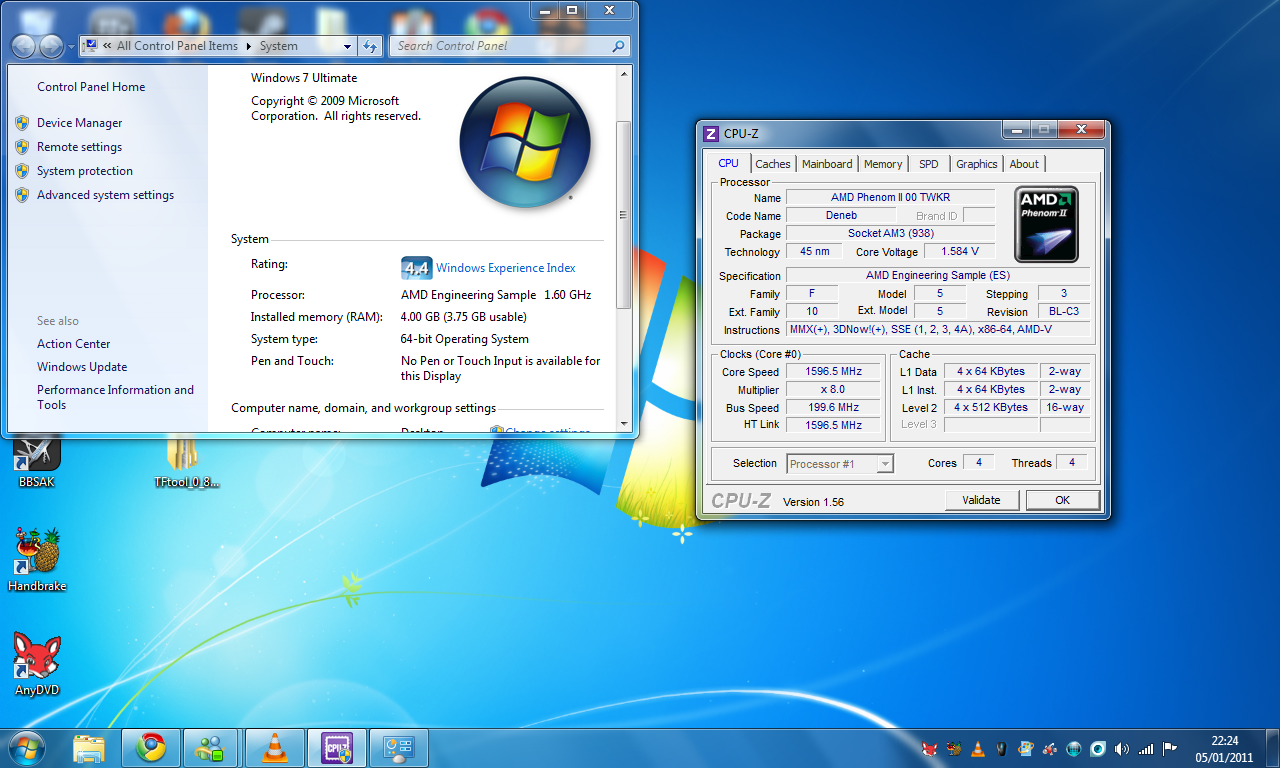This screenshot has height=768, width=1280.
Task: Go to Control Panel Home
Action: tap(91, 87)
